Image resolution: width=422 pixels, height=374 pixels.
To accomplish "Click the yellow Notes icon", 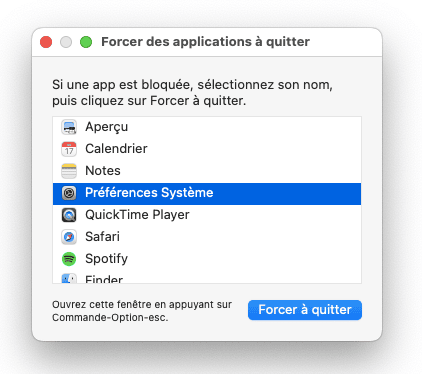I will click(x=69, y=171).
